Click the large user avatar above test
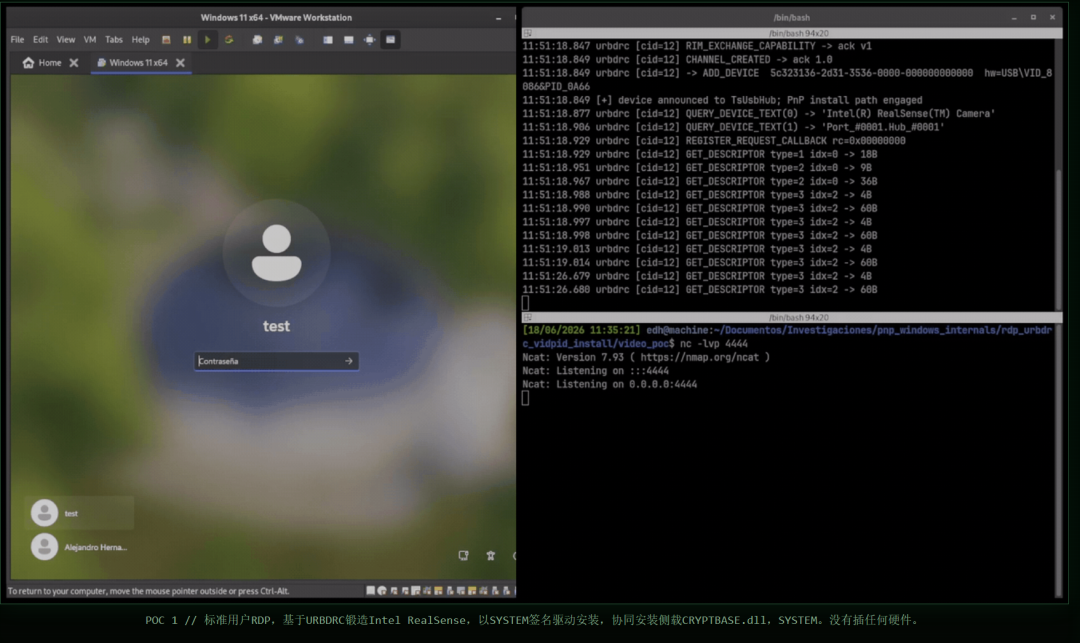 276,253
